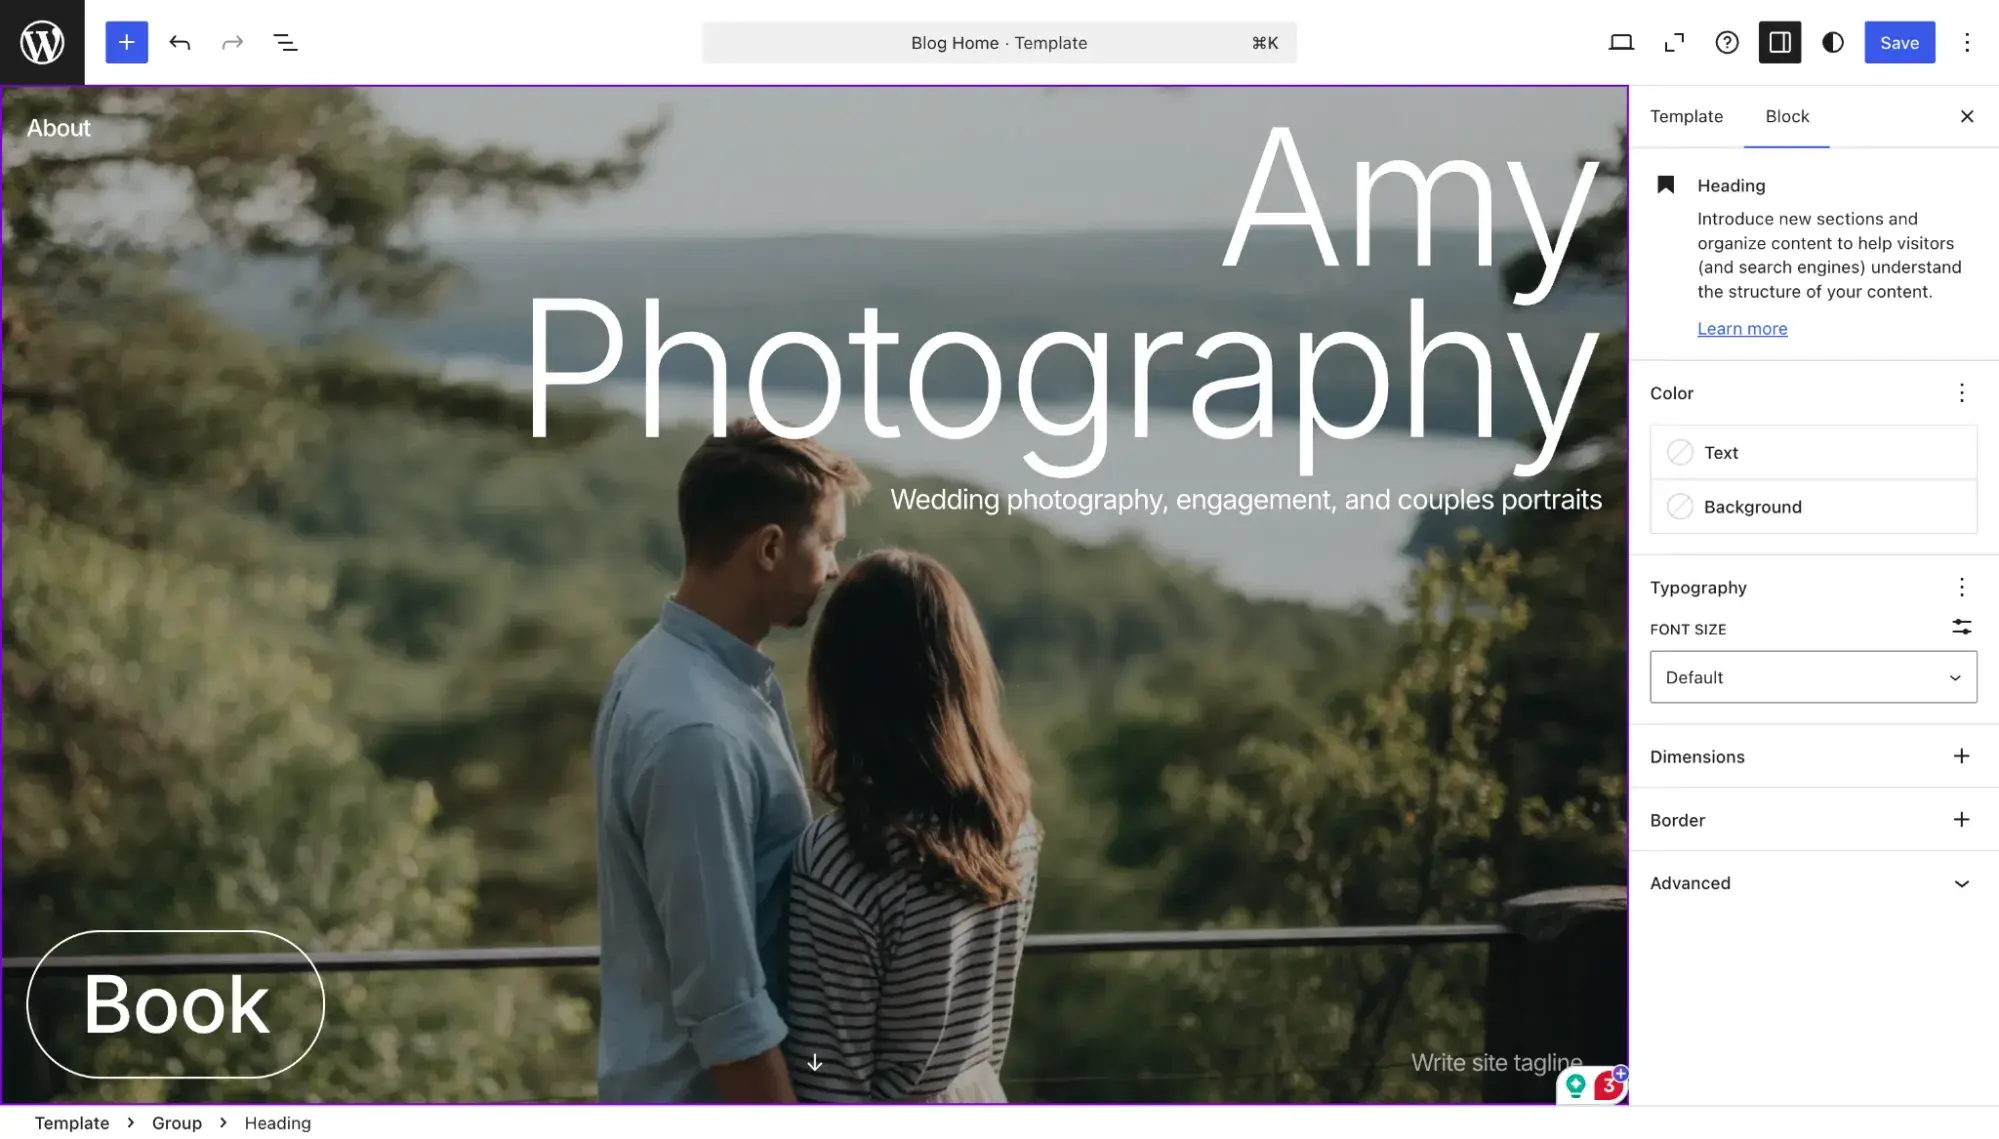Click the redo arrow
Viewport: 1999px width, 1139px height.
click(232, 42)
